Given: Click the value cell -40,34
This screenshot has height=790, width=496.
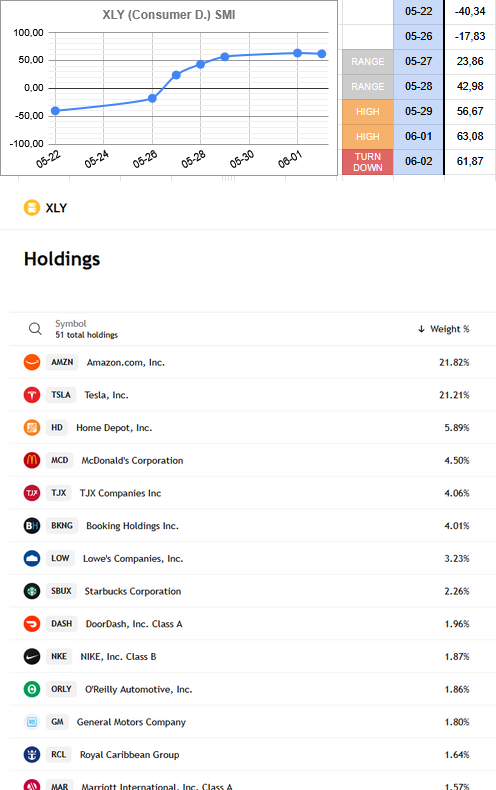Looking at the screenshot, I should [x=470, y=11].
